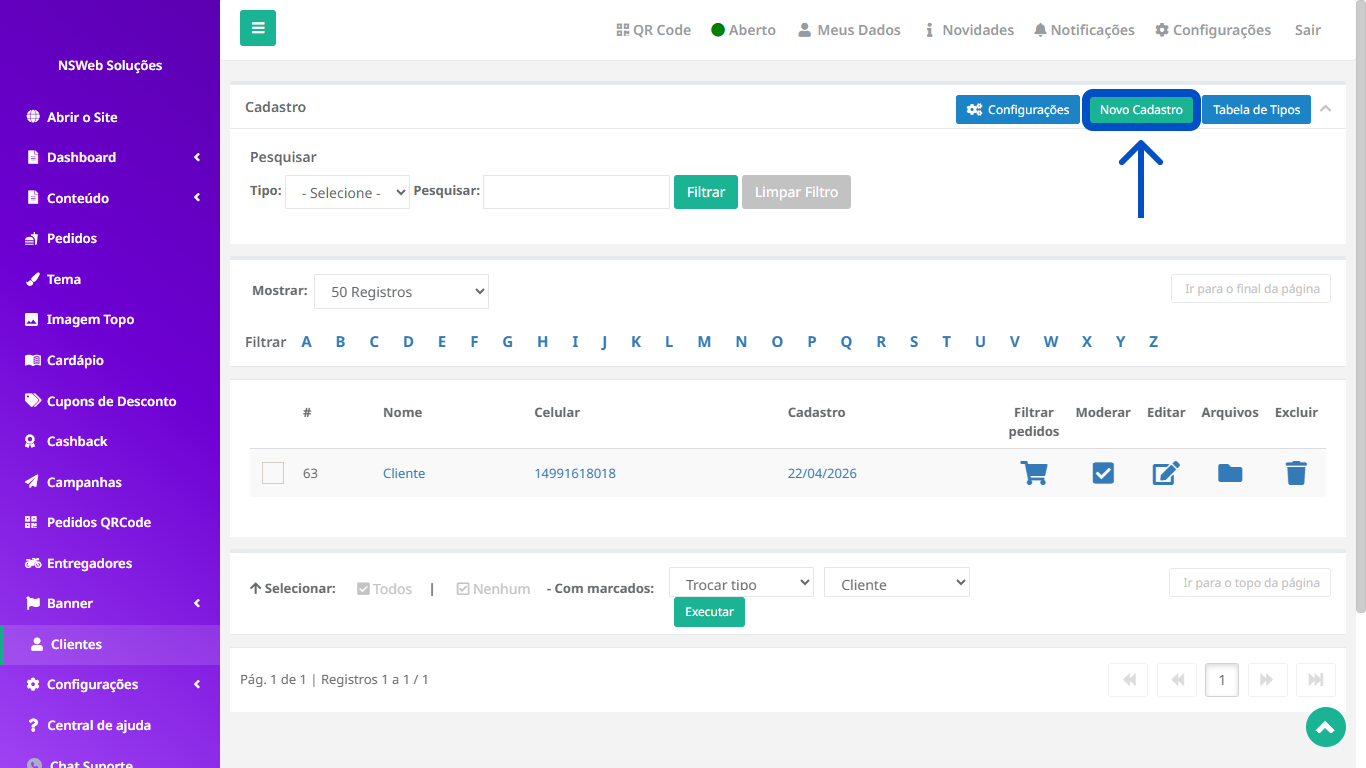Open Central de ajuda in sidebar
This screenshot has width=1366, height=768.
coord(110,725)
